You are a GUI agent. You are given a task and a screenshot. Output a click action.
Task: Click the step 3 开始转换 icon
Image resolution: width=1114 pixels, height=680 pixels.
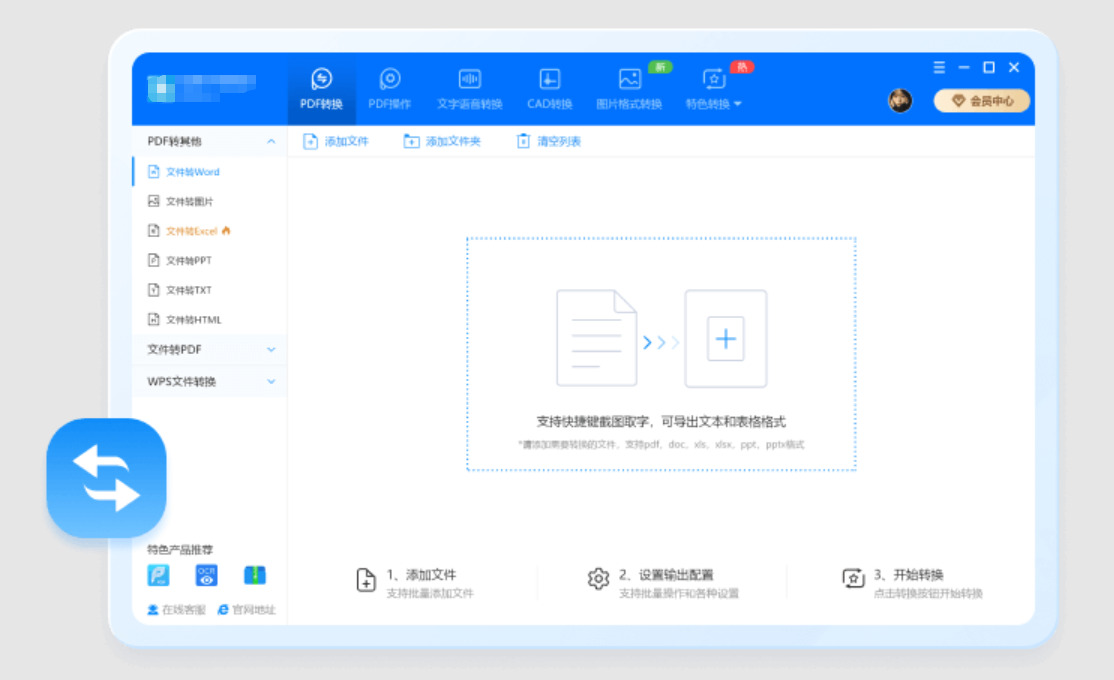coord(853,578)
